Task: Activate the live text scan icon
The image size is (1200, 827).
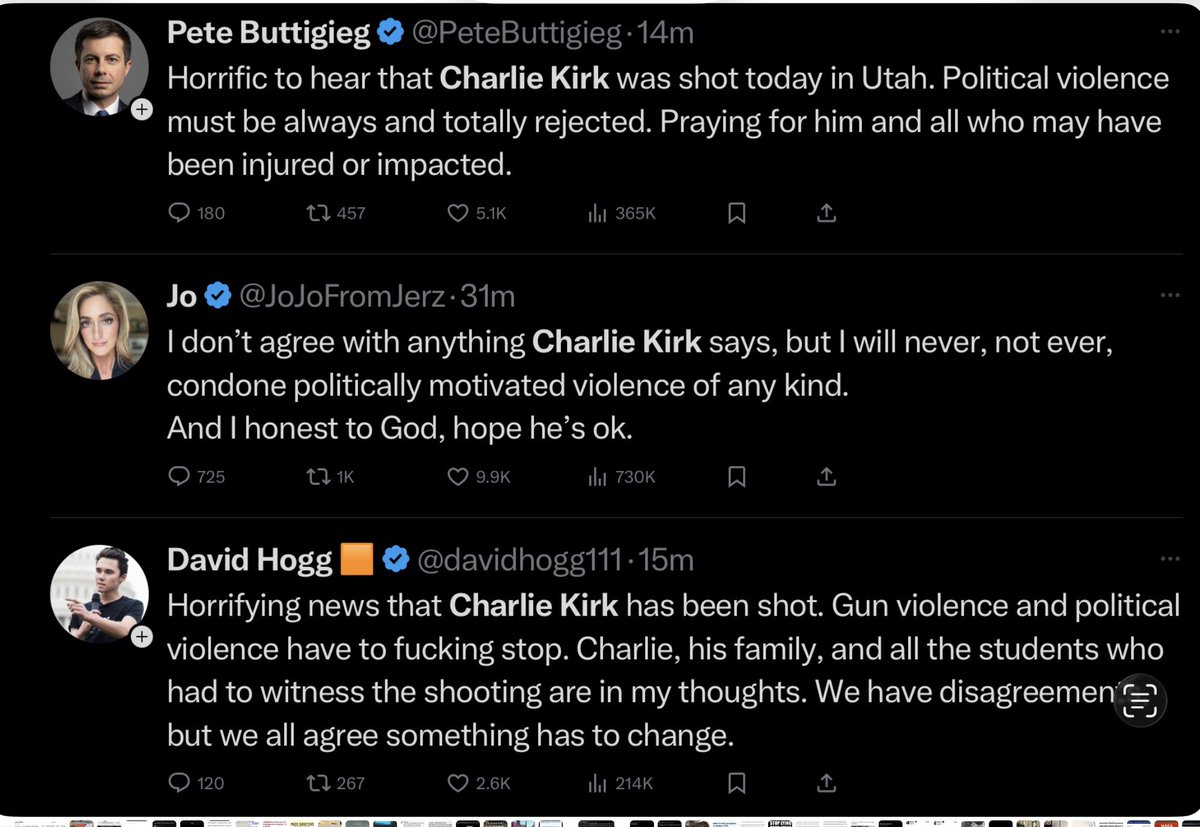Action: point(1141,701)
